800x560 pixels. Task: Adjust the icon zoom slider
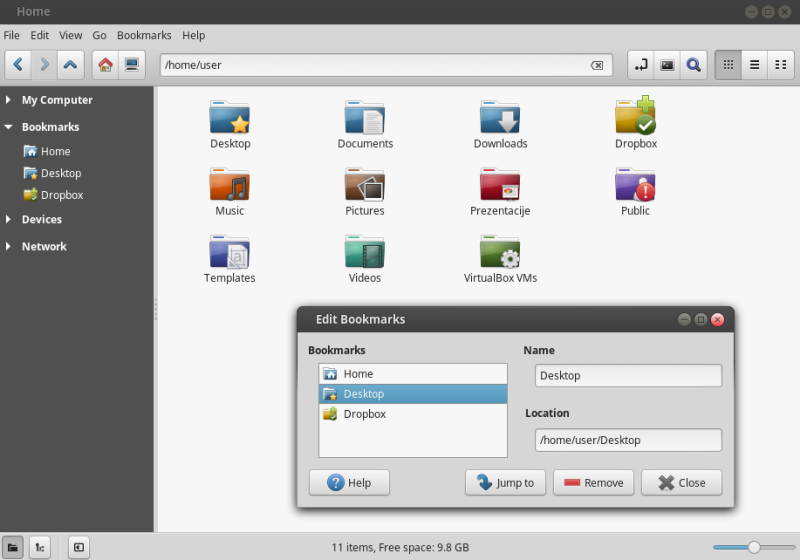coord(754,547)
